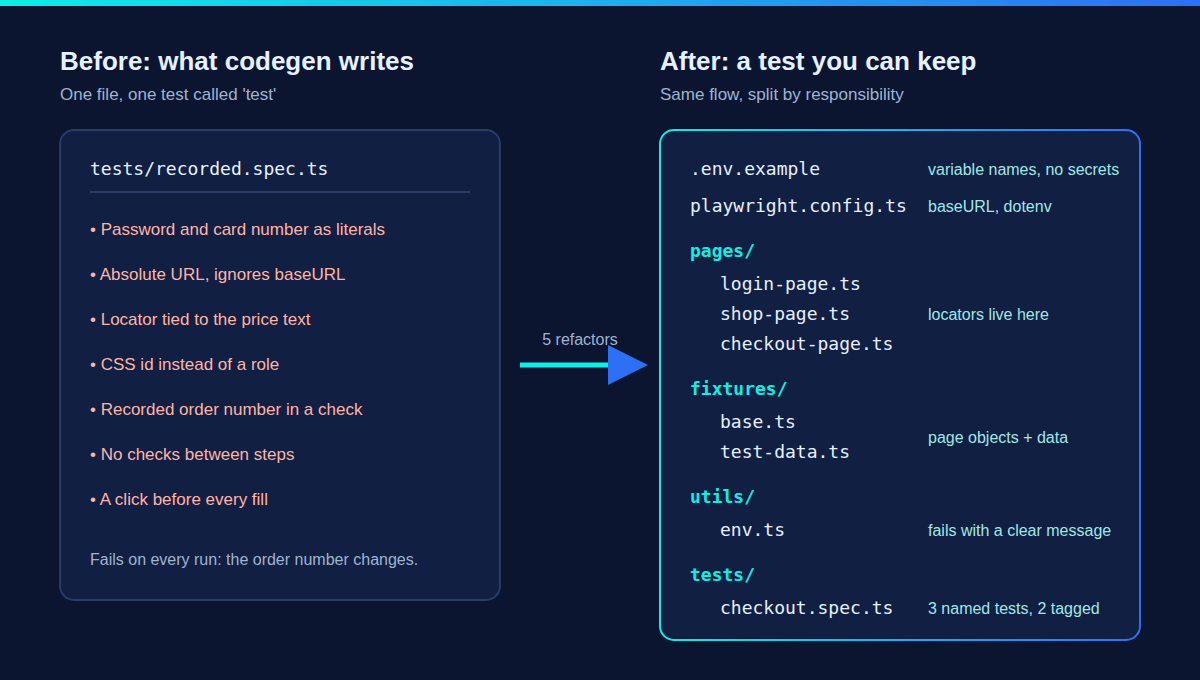Click annotation 'variable names, no secrets'

tap(1023, 170)
